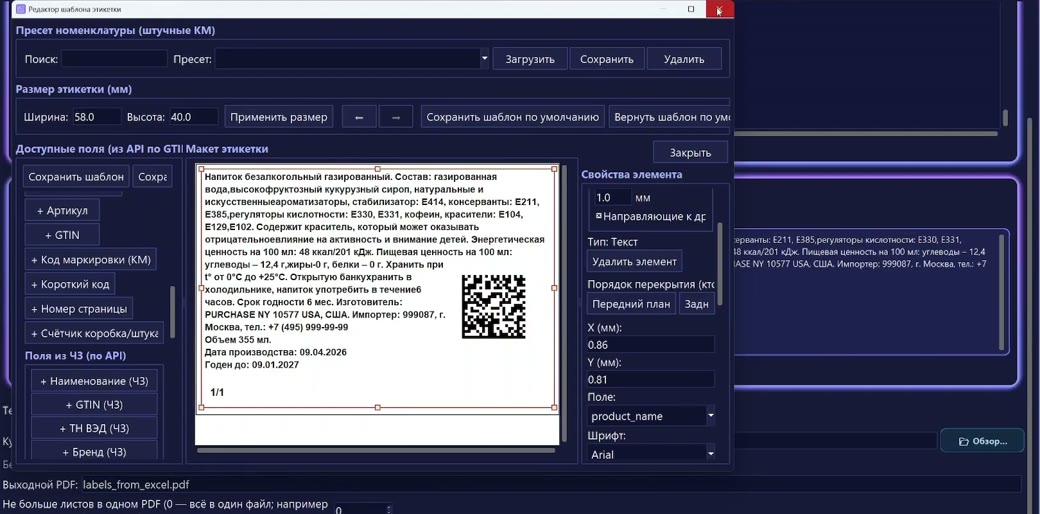Click the Поиск search field
Screen dimensions: 1040x514
pyautogui.click(x=114, y=59)
